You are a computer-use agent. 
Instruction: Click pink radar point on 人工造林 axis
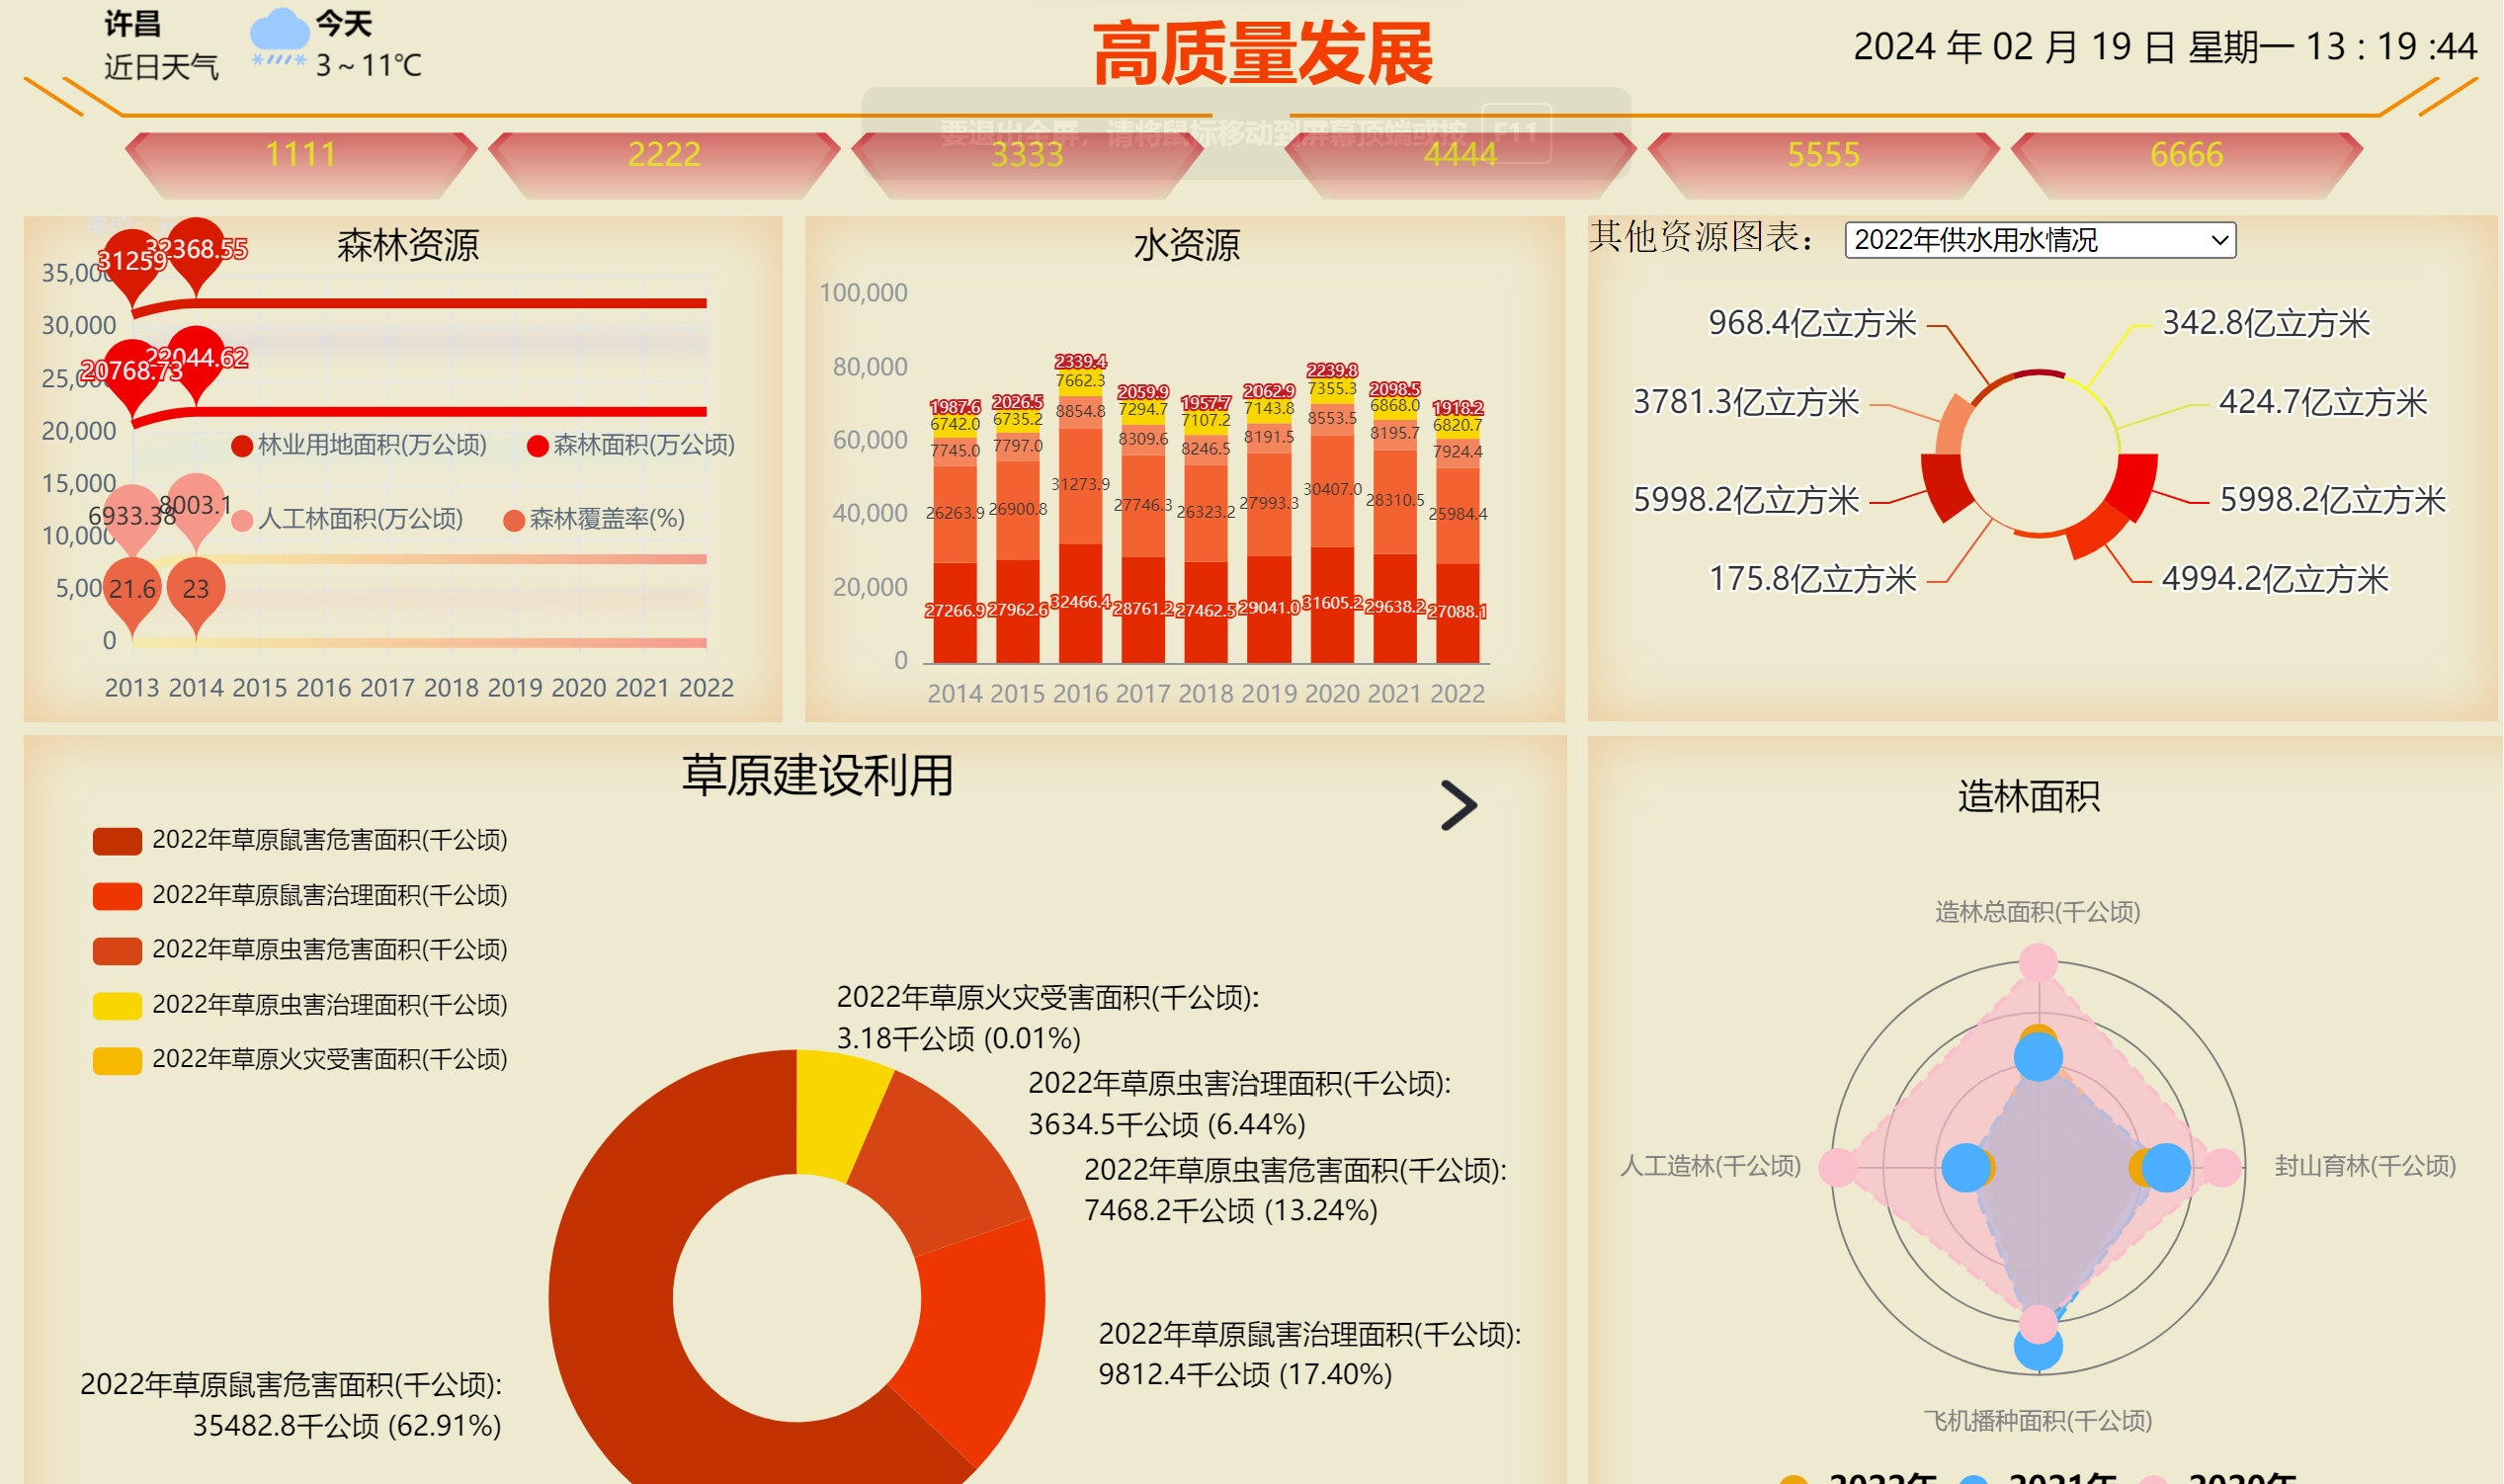coord(1838,1167)
